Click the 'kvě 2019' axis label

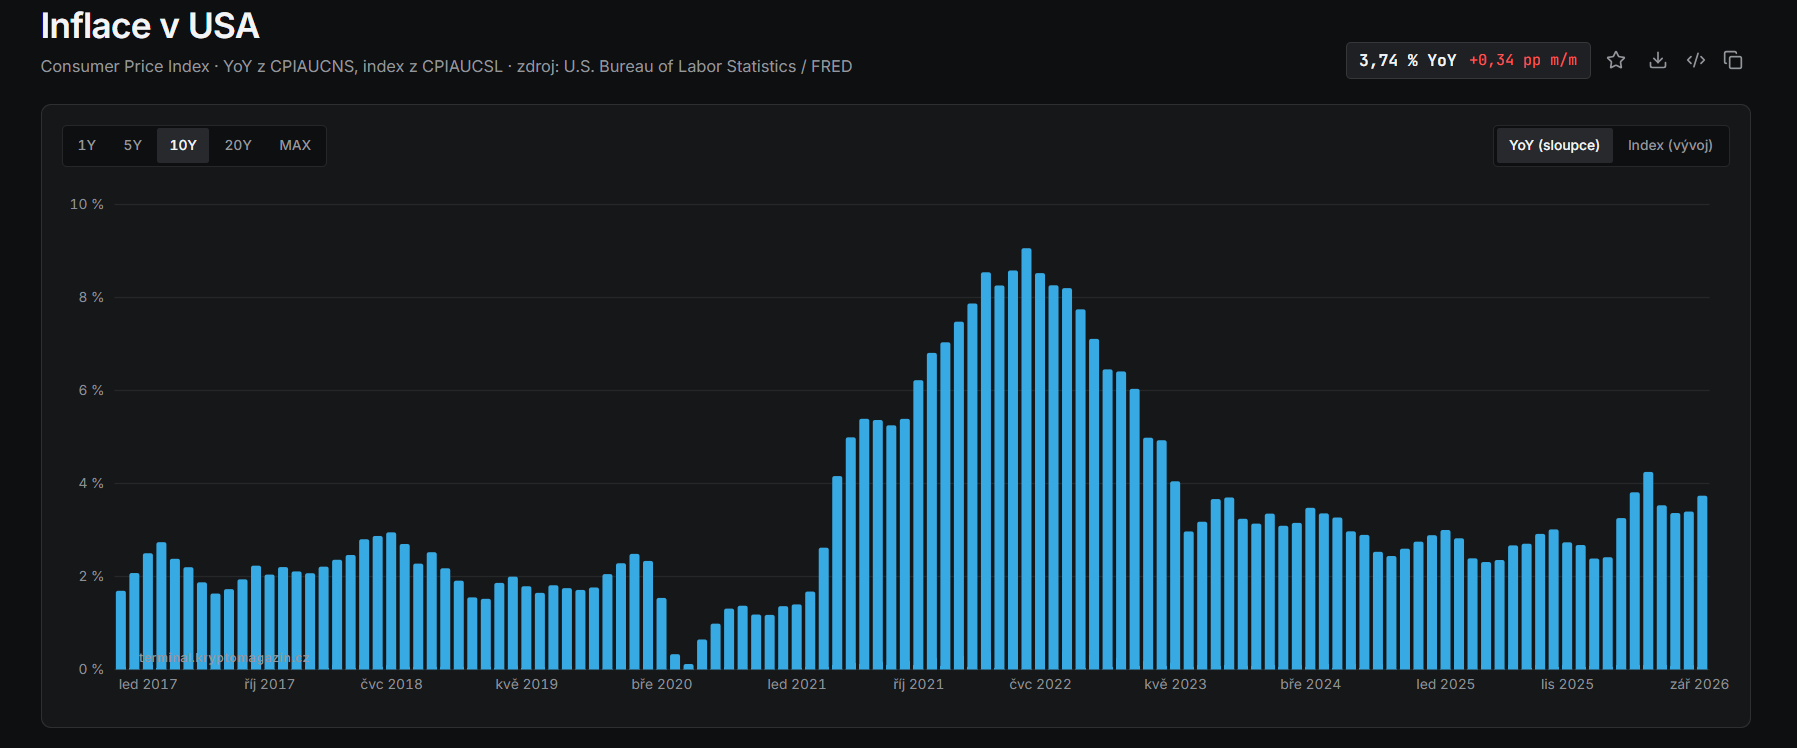pos(526,684)
